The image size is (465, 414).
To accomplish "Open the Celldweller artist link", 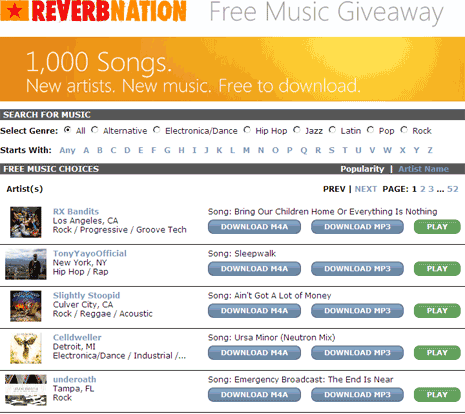I will point(77,337).
